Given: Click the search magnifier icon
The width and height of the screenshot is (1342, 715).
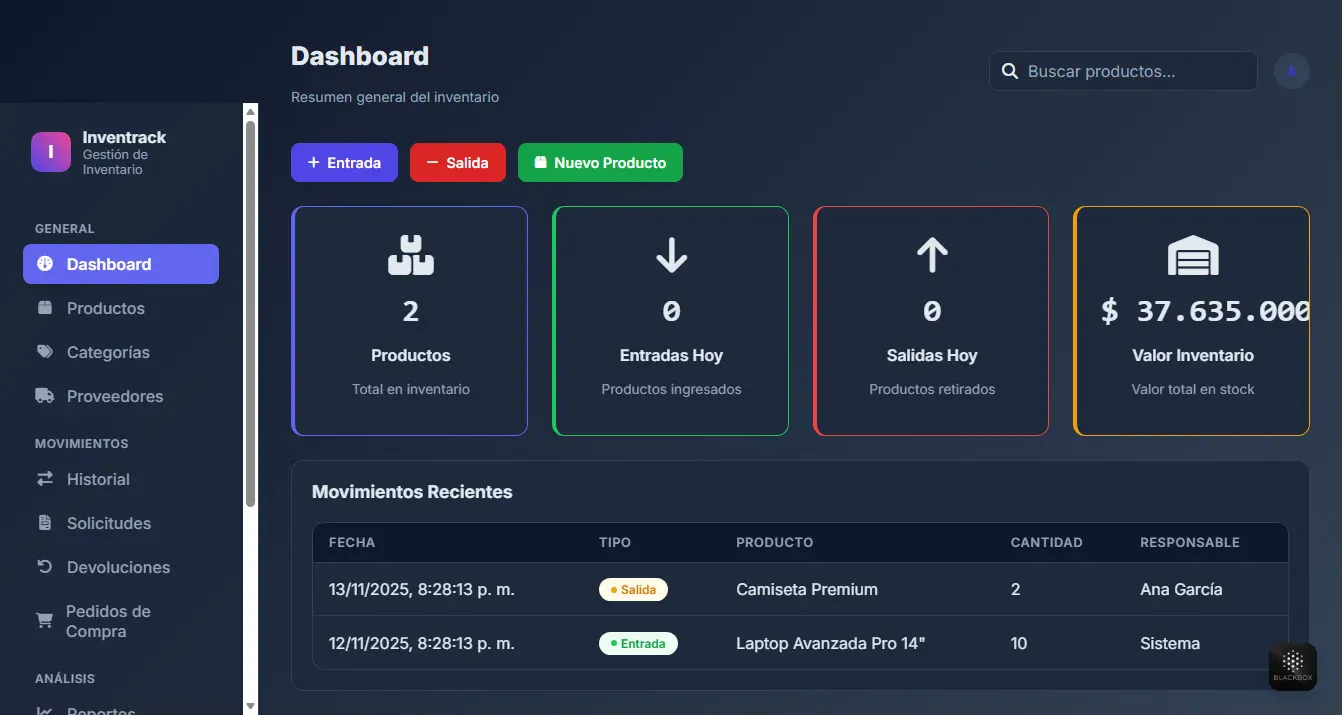Looking at the screenshot, I should pos(1009,70).
